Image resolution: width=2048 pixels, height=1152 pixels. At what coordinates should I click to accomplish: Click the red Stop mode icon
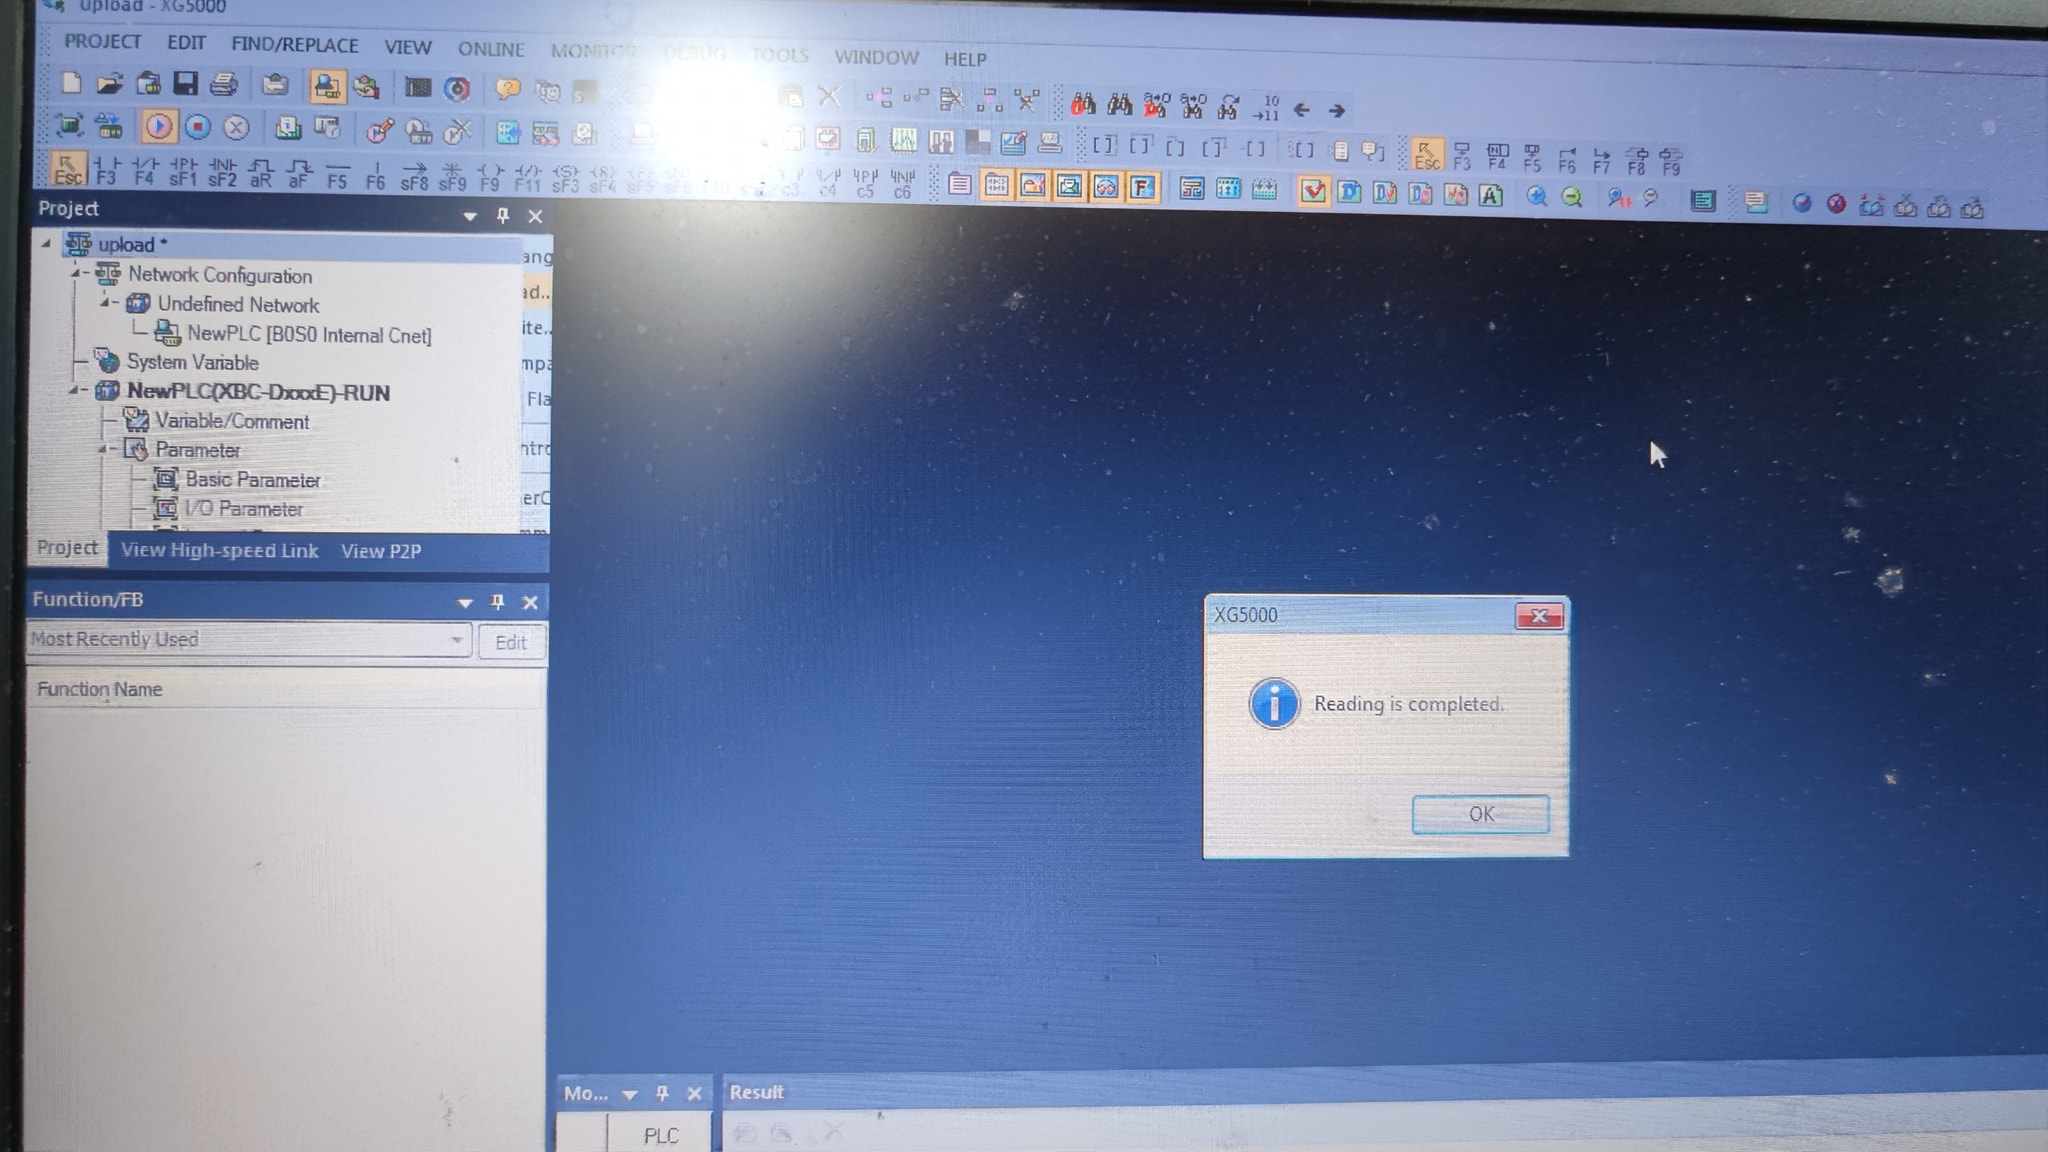coord(198,127)
